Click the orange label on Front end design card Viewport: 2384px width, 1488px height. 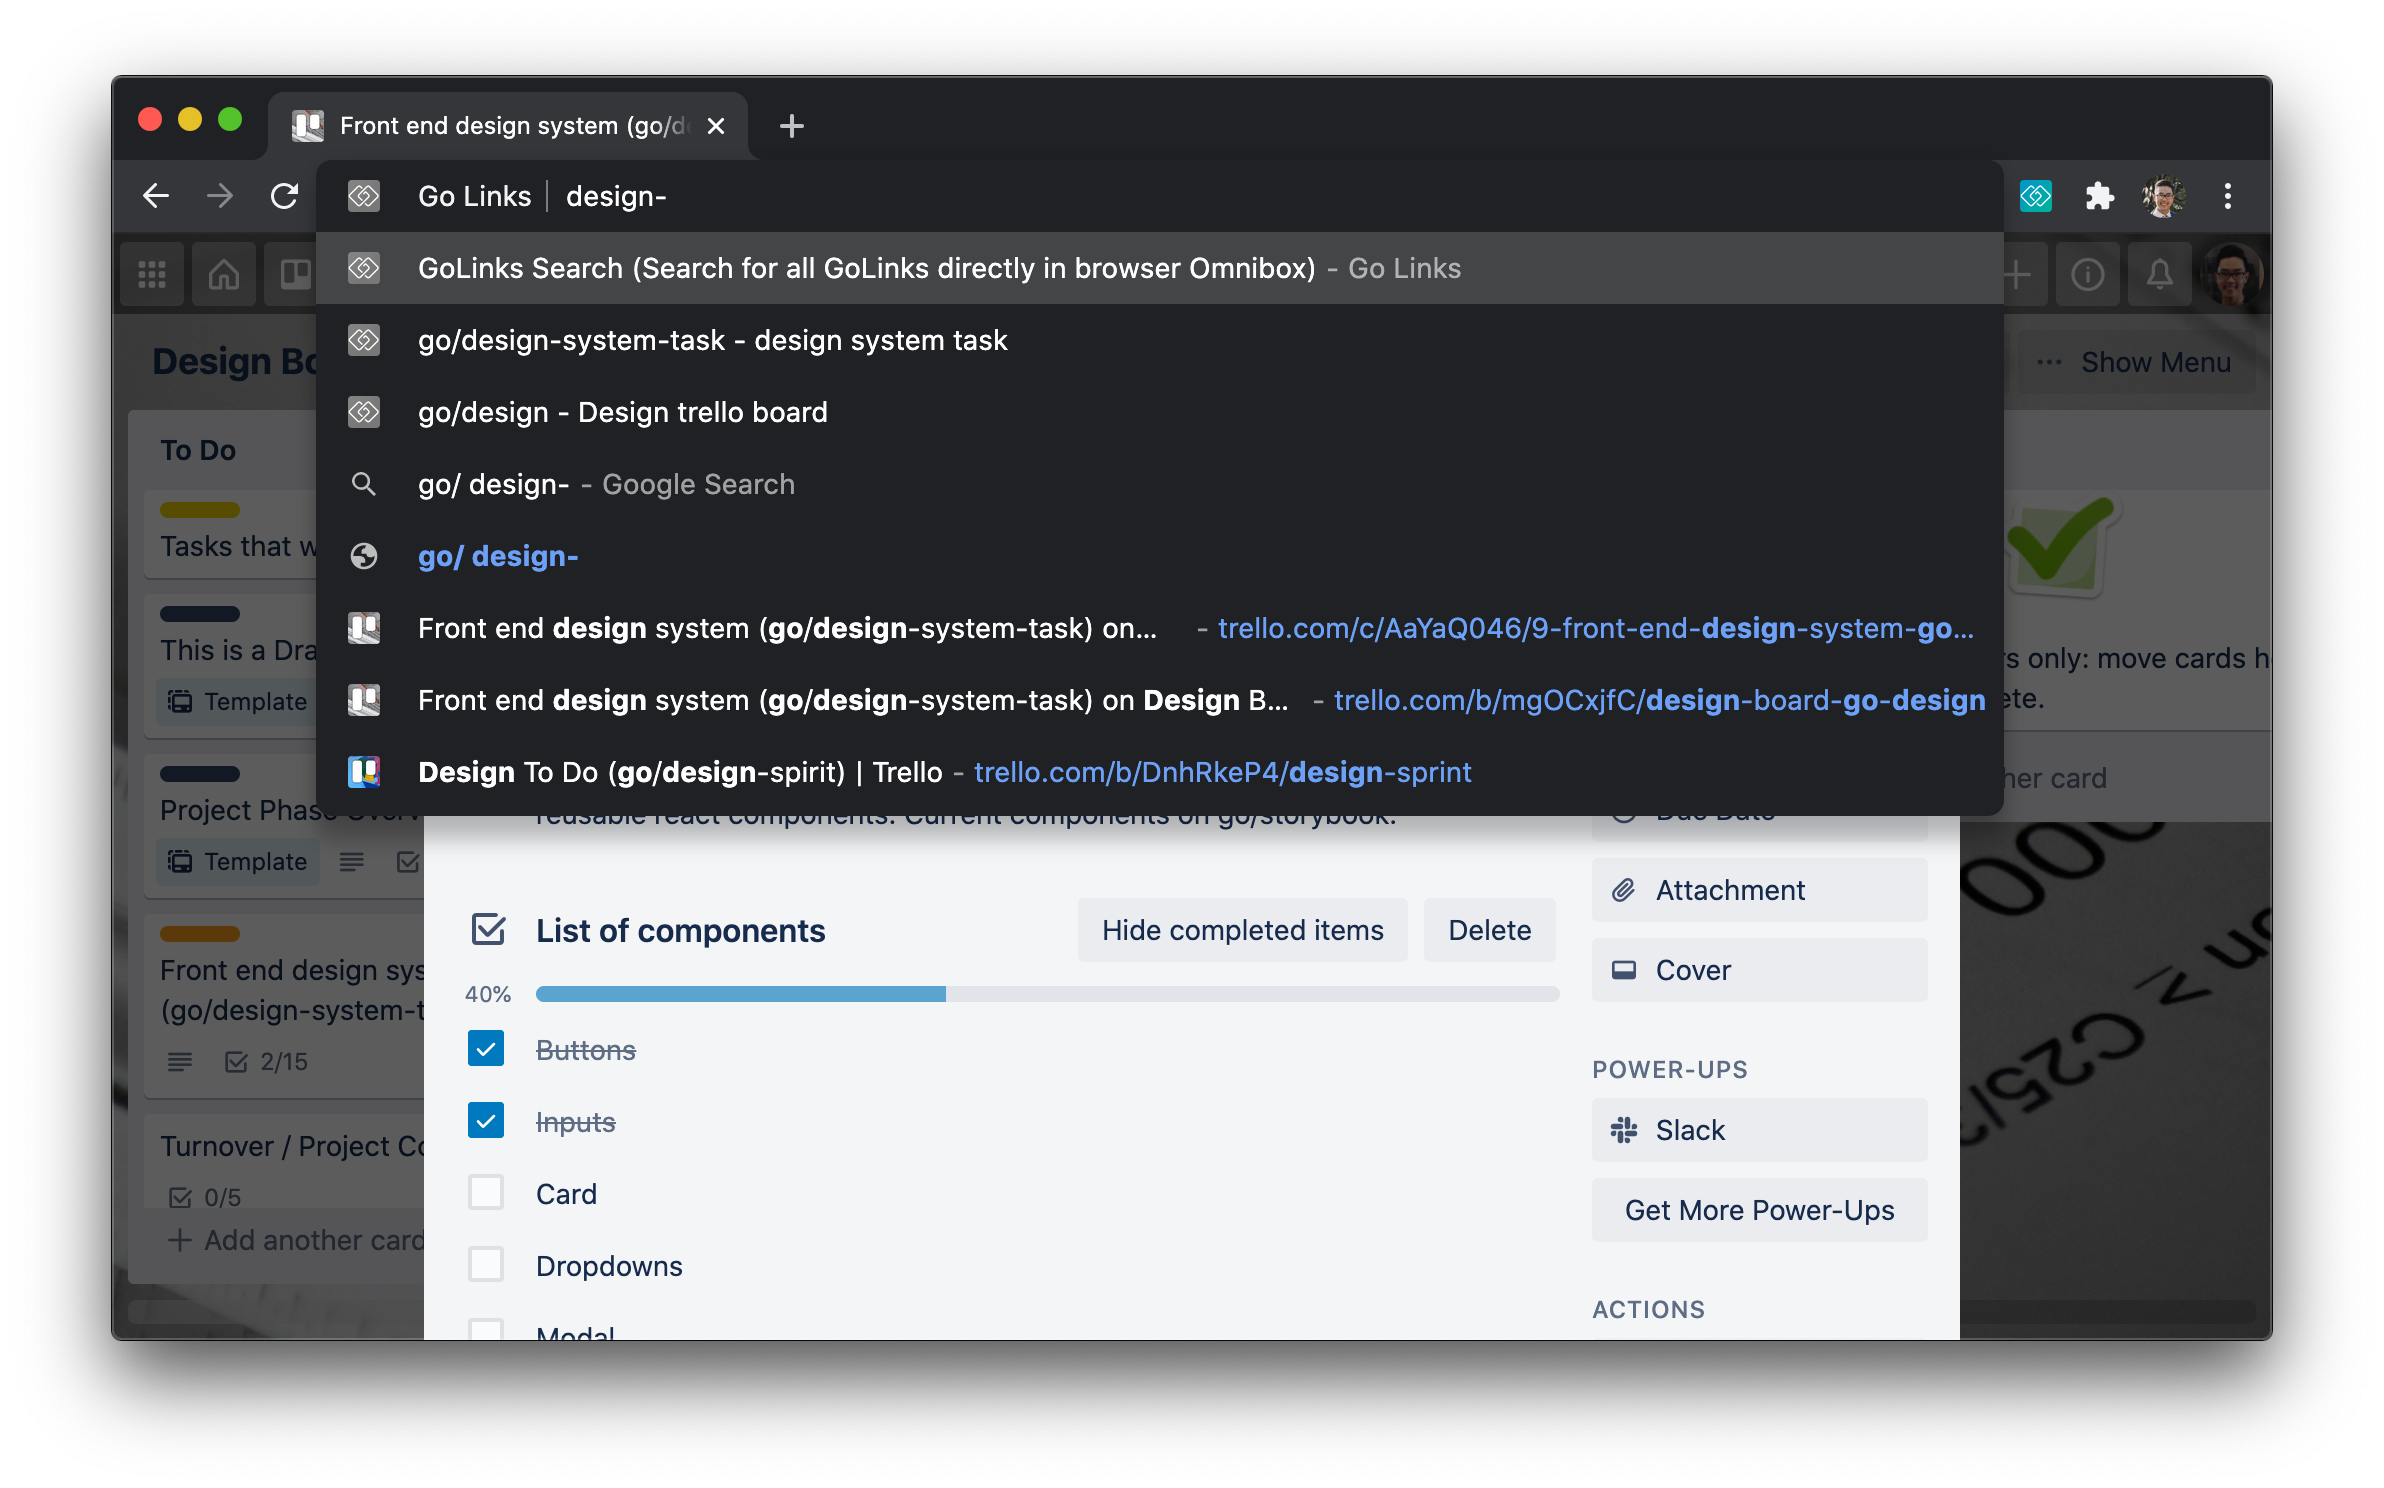[x=200, y=934]
